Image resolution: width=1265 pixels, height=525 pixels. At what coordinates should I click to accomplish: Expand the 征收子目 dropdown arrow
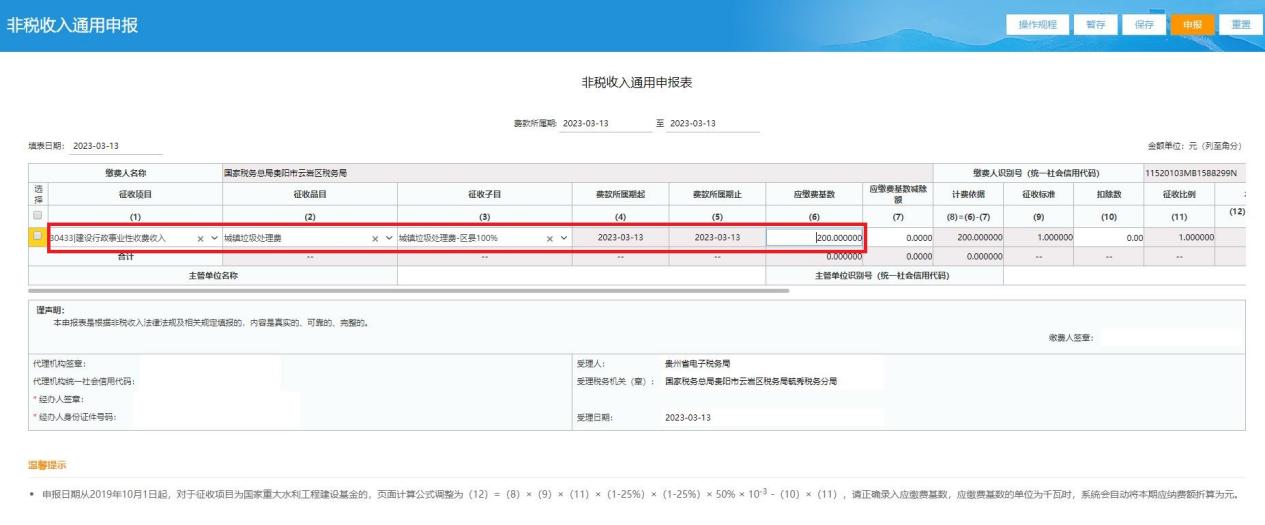563,238
